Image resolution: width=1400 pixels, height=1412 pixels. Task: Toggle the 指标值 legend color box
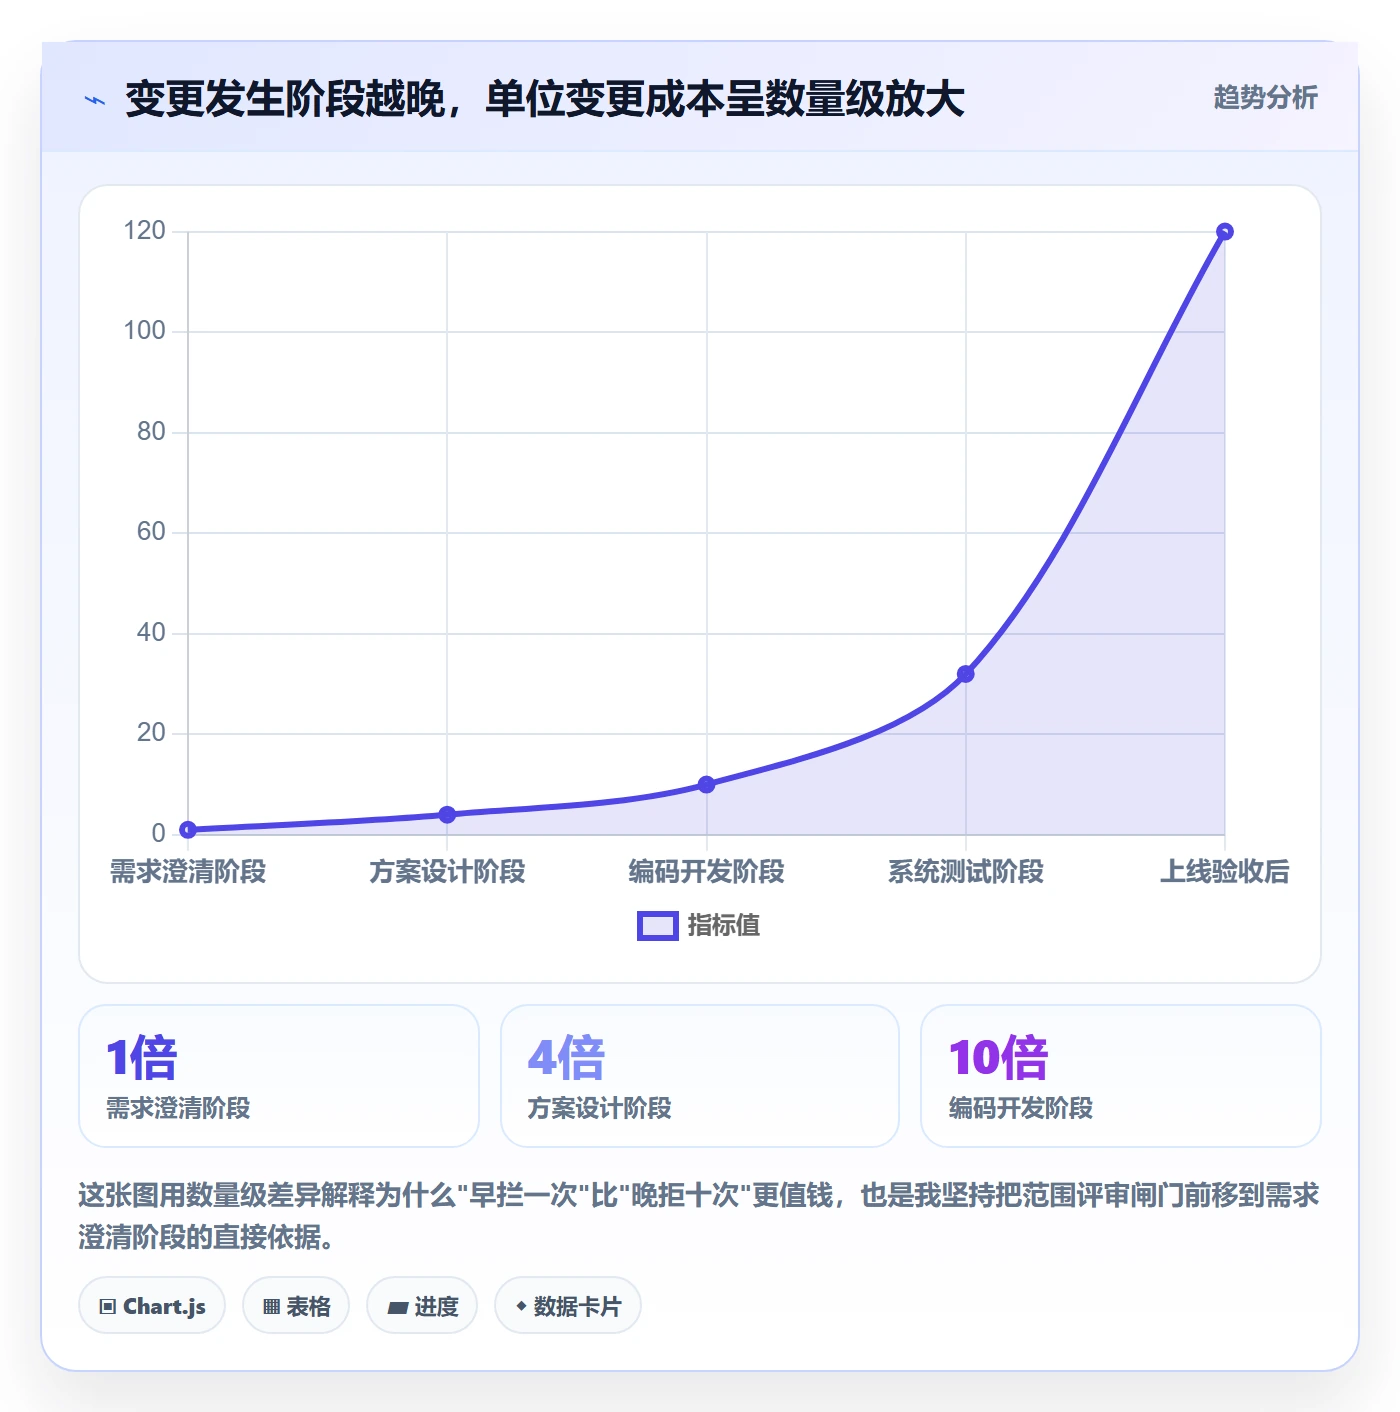658,926
